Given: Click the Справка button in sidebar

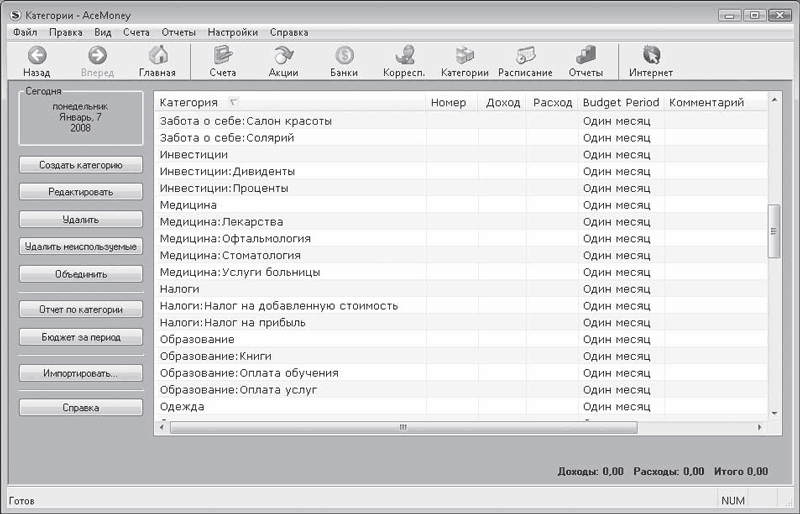Looking at the screenshot, I should [81, 408].
